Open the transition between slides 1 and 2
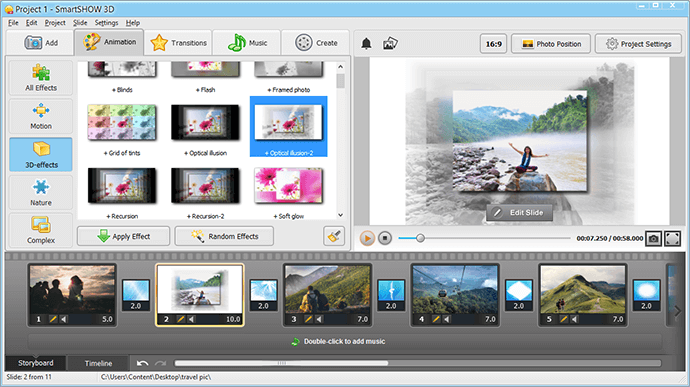This screenshot has width=690, height=387. [136, 295]
